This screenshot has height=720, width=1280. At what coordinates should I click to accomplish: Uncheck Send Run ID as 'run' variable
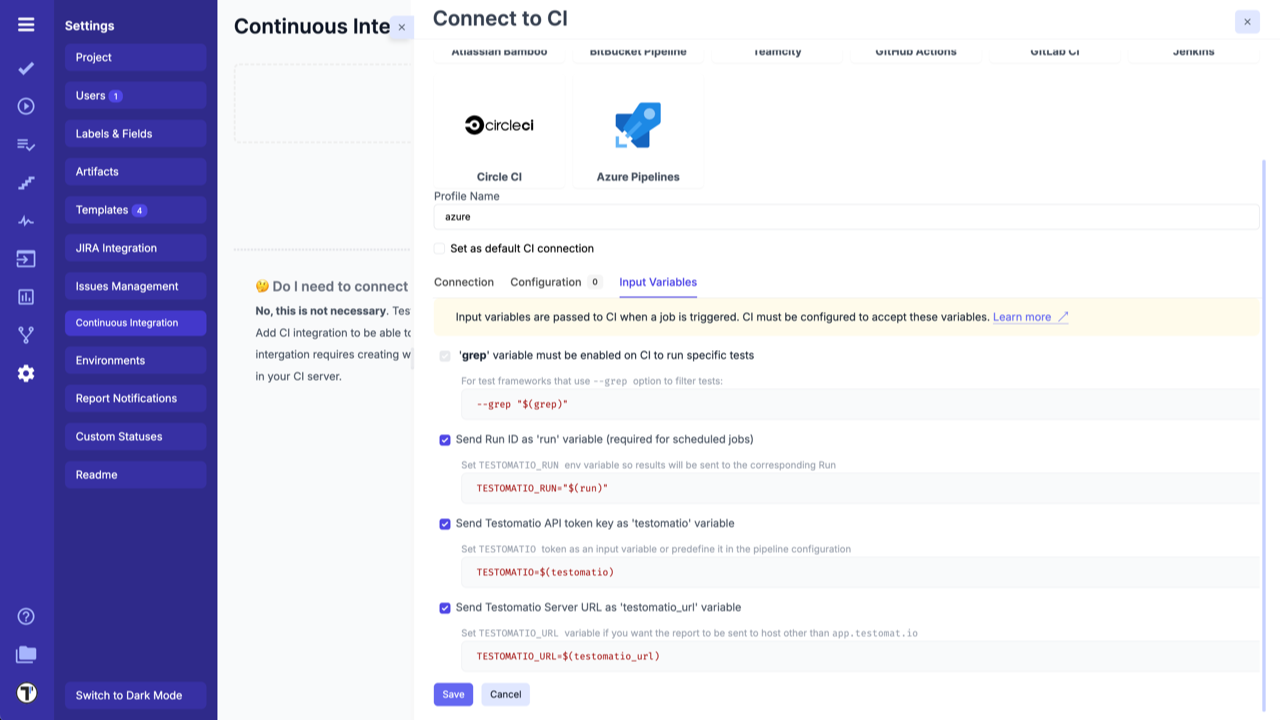(445, 440)
